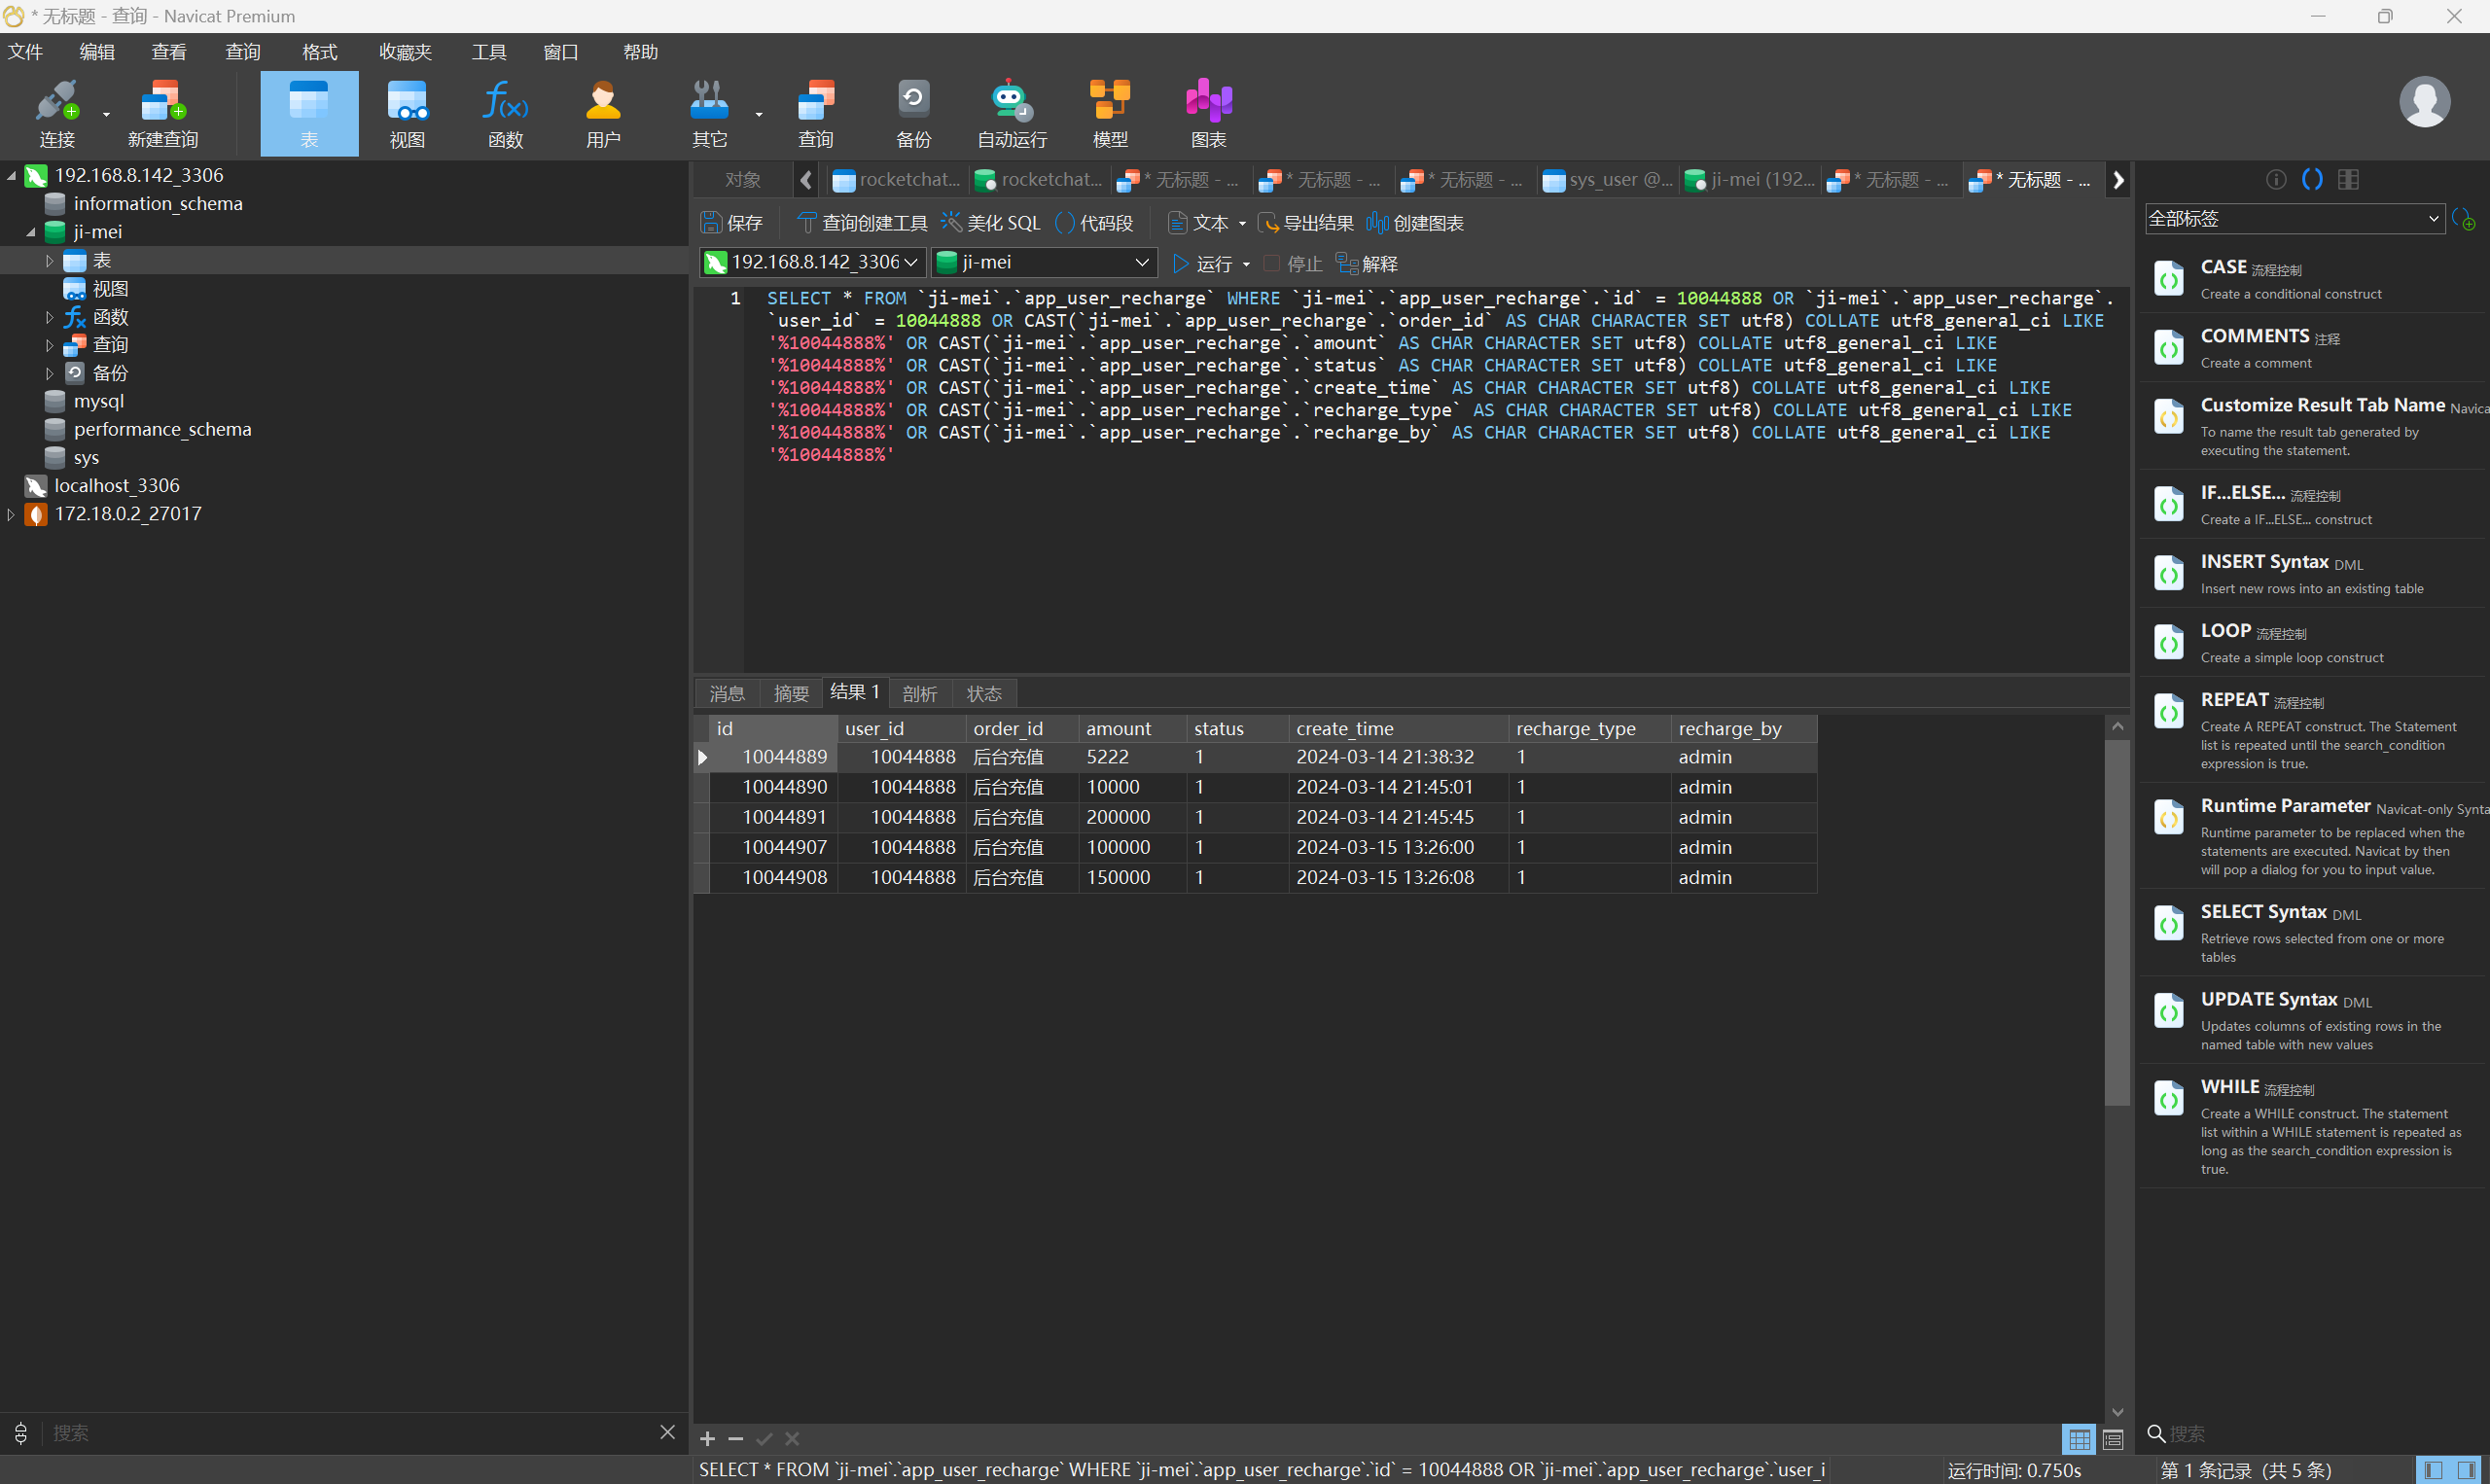Click the Export Result icon
2490x1484 pixels.
(1268, 223)
